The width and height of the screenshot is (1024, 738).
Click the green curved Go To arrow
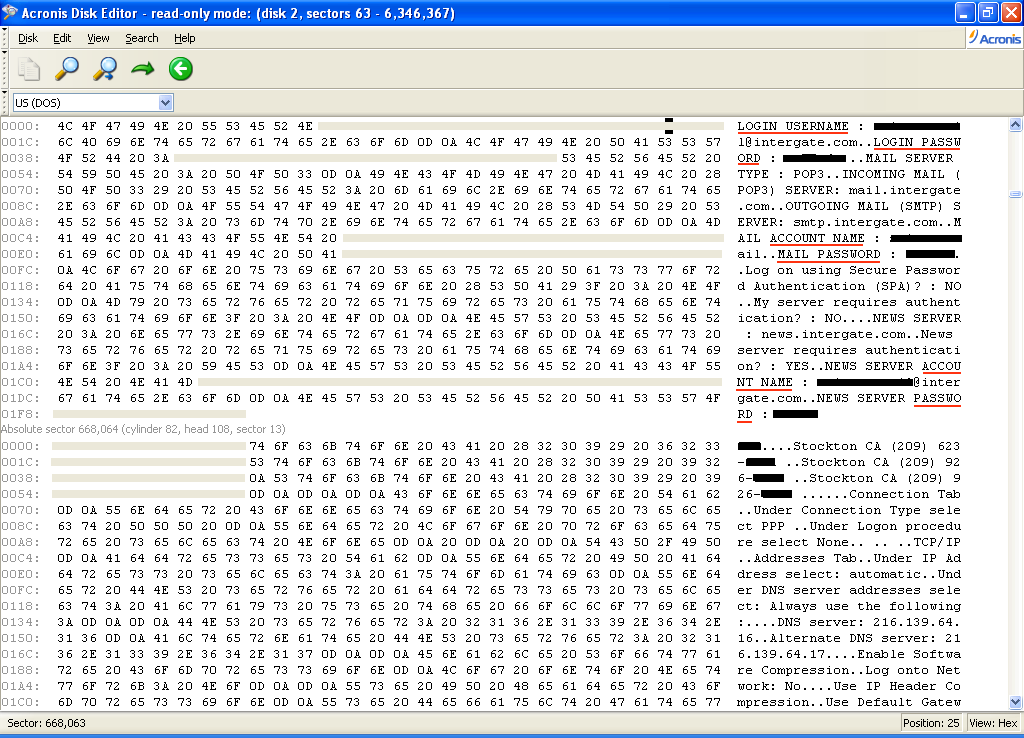point(143,69)
